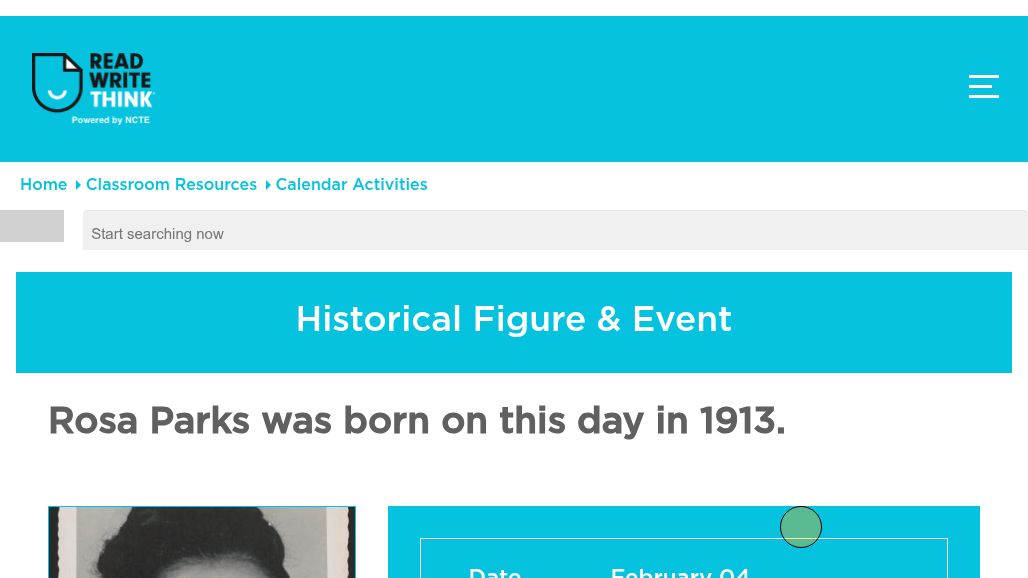Select the February 04 date value
The height and width of the screenshot is (578, 1028).
pyautogui.click(x=680, y=571)
